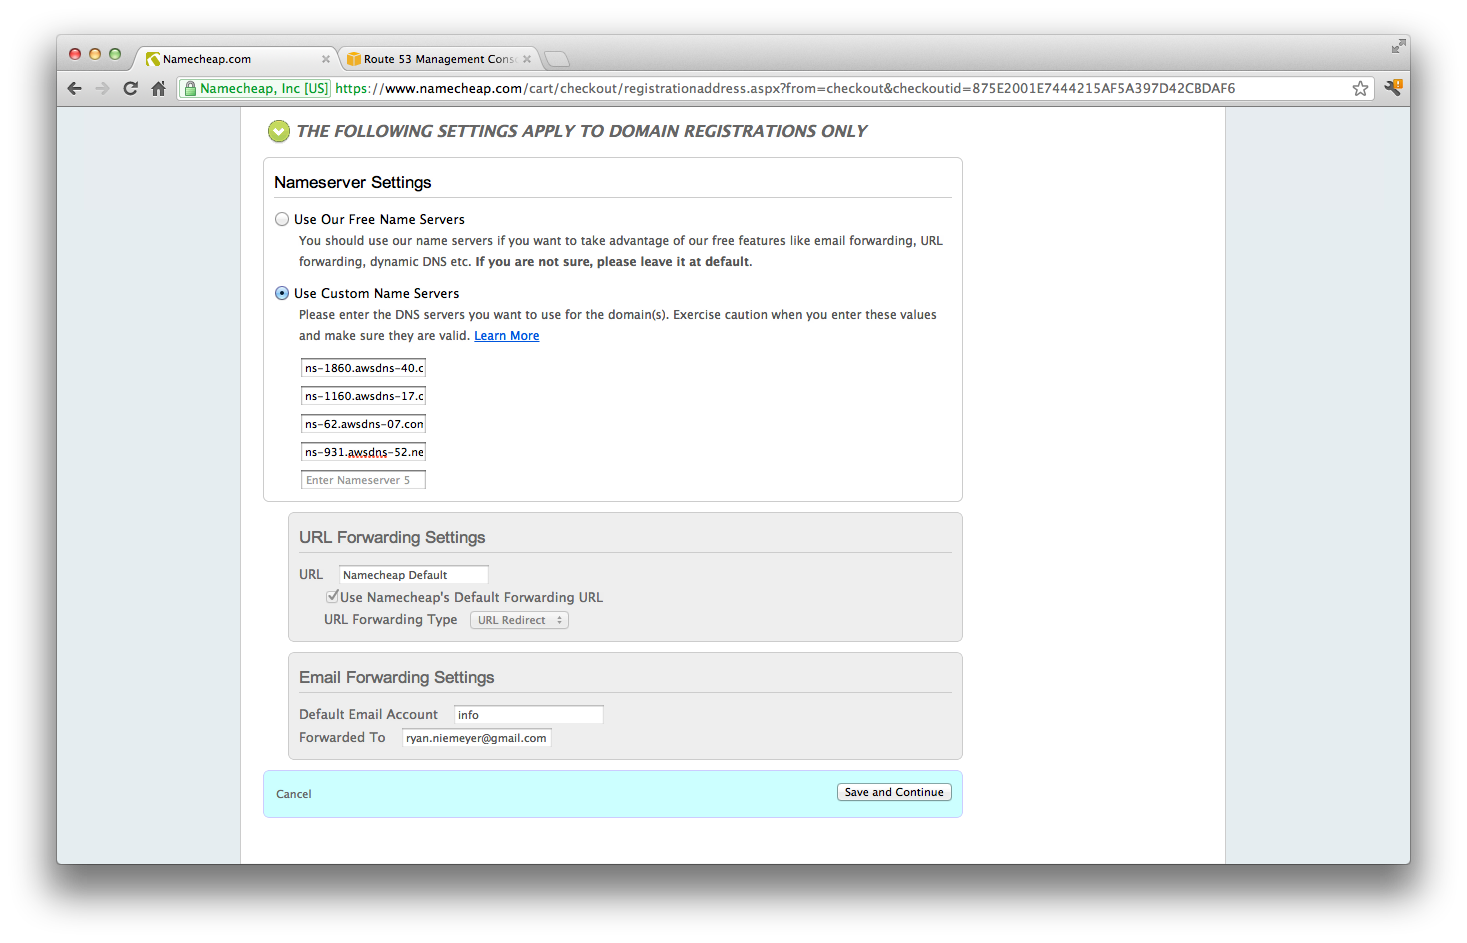
Task: Uncheck Use Namecheap's Default Forwarding URL
Action: 332,596
